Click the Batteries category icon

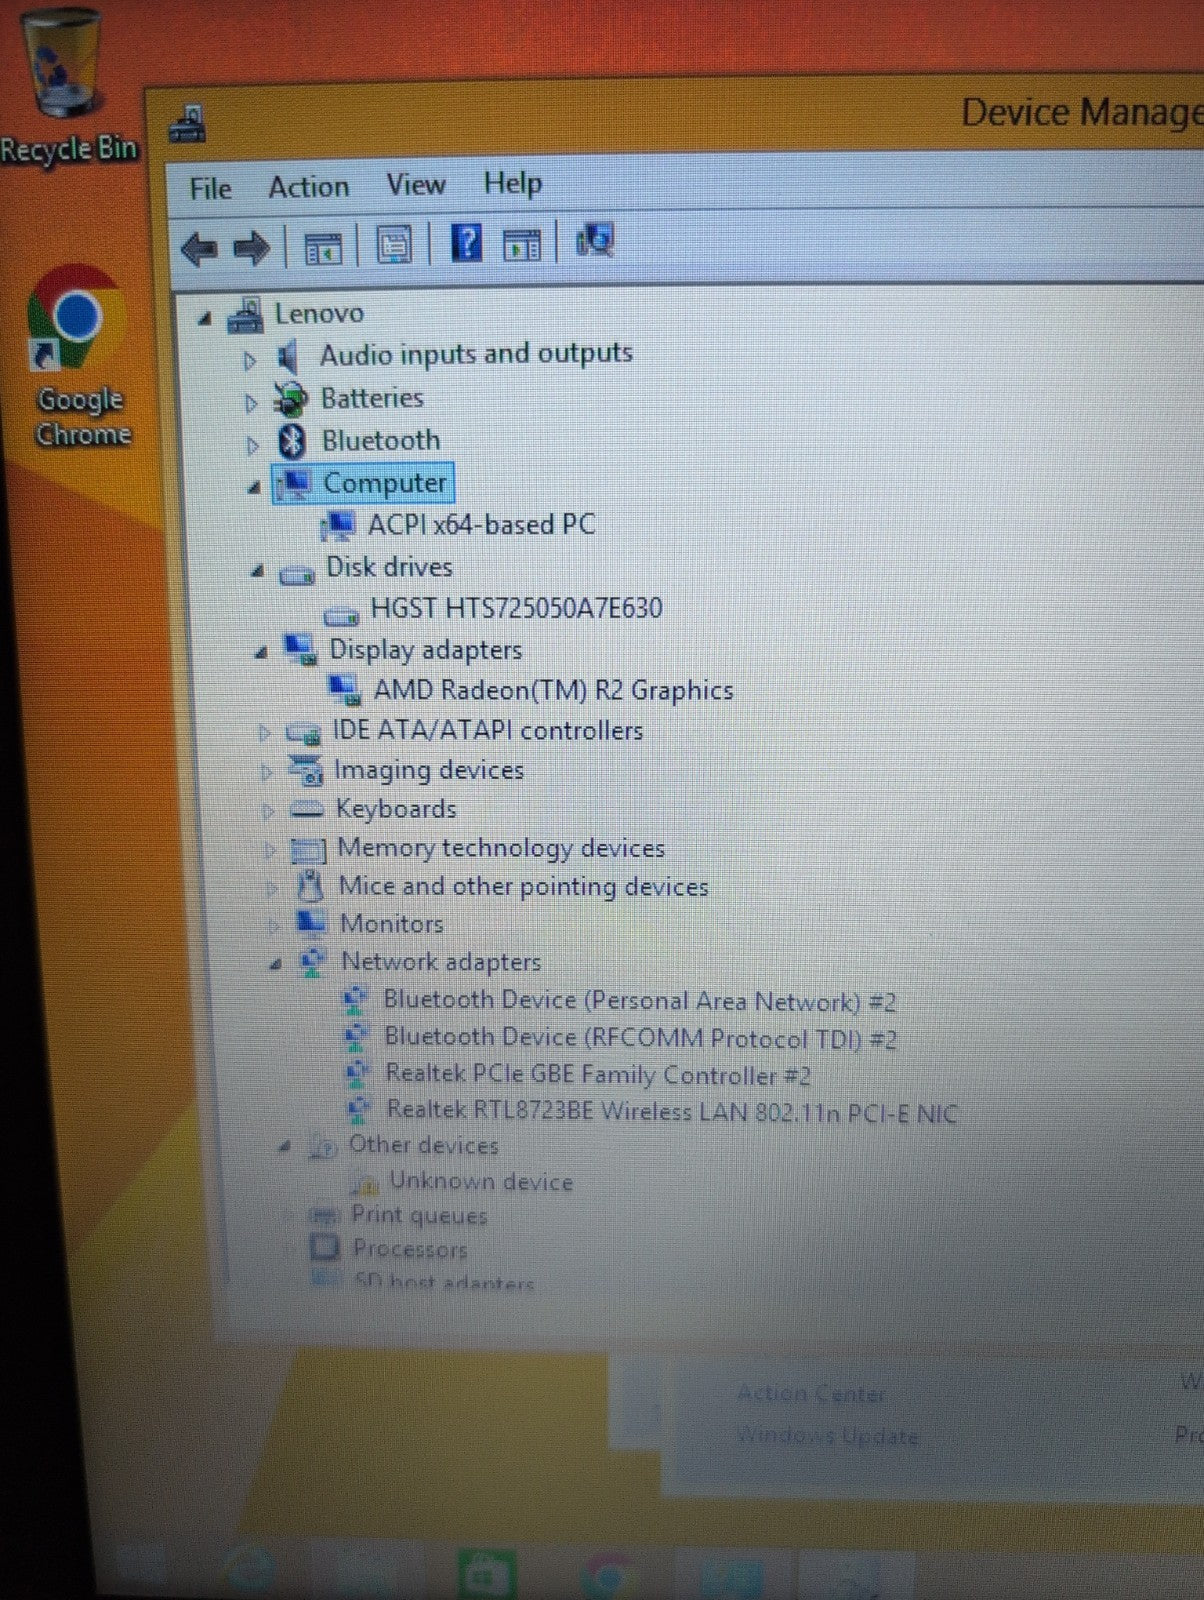click(x=291, y=399)
